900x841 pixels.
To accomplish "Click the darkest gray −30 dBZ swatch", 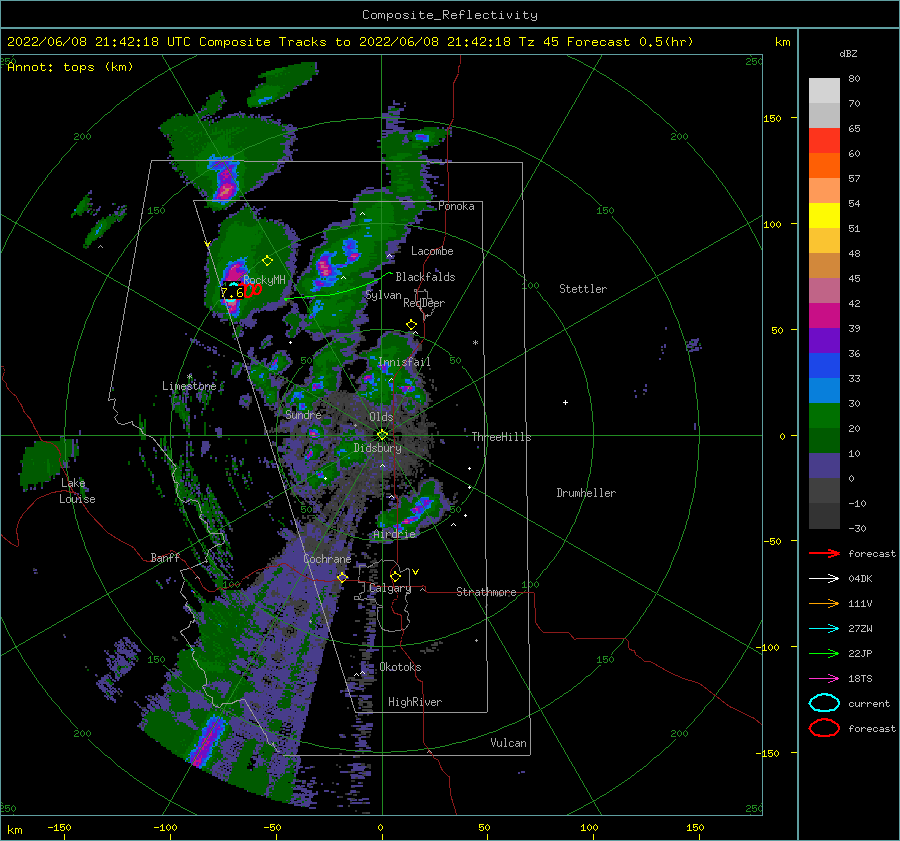I will [x=824, y=516].
